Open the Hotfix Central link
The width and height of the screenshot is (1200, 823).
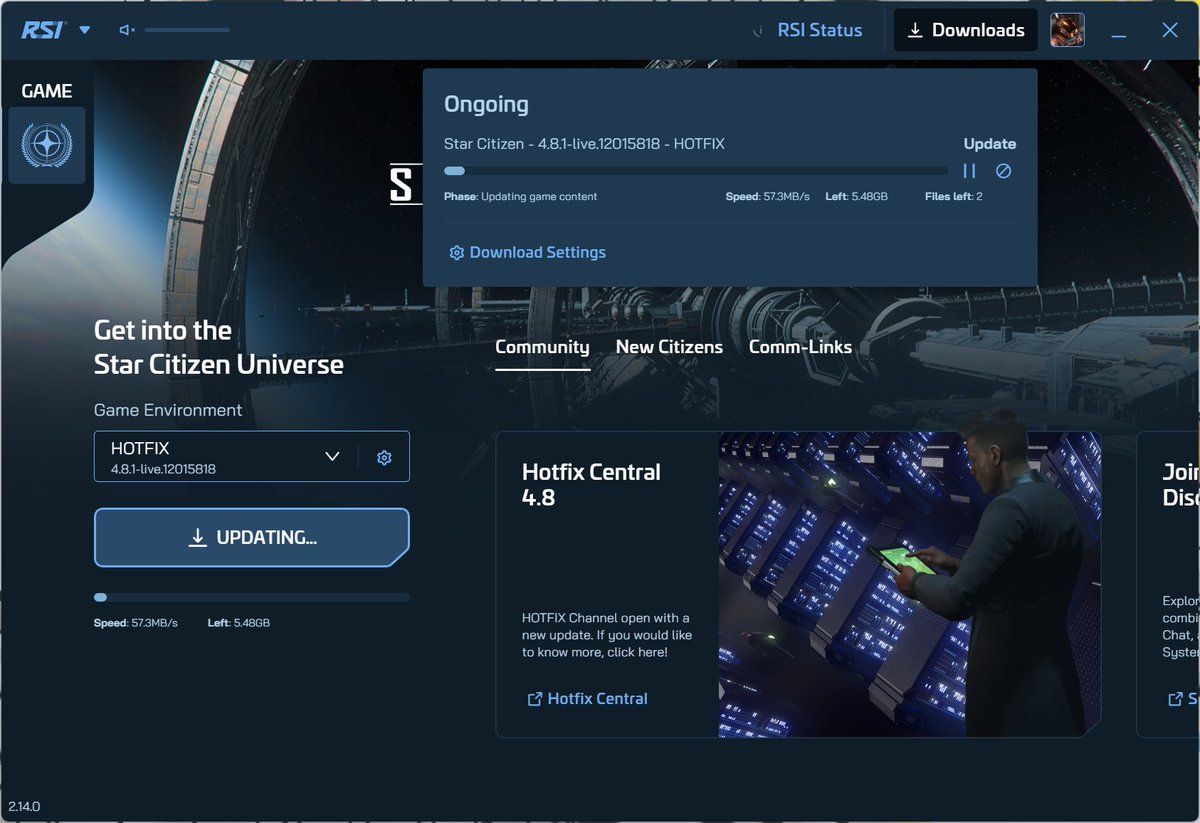coord(587,699)
